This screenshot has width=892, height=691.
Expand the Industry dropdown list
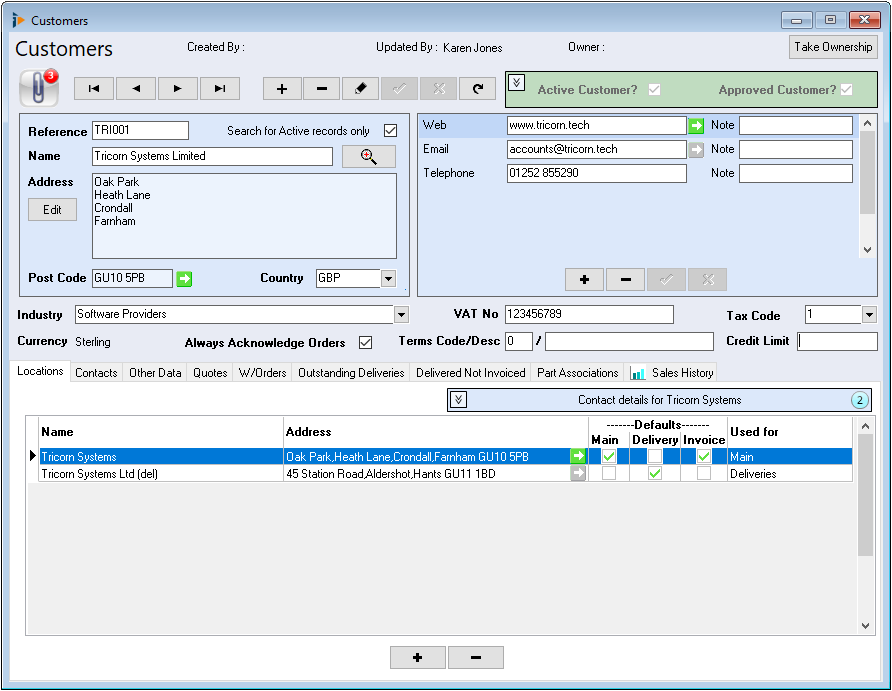(x=401, y=315)
